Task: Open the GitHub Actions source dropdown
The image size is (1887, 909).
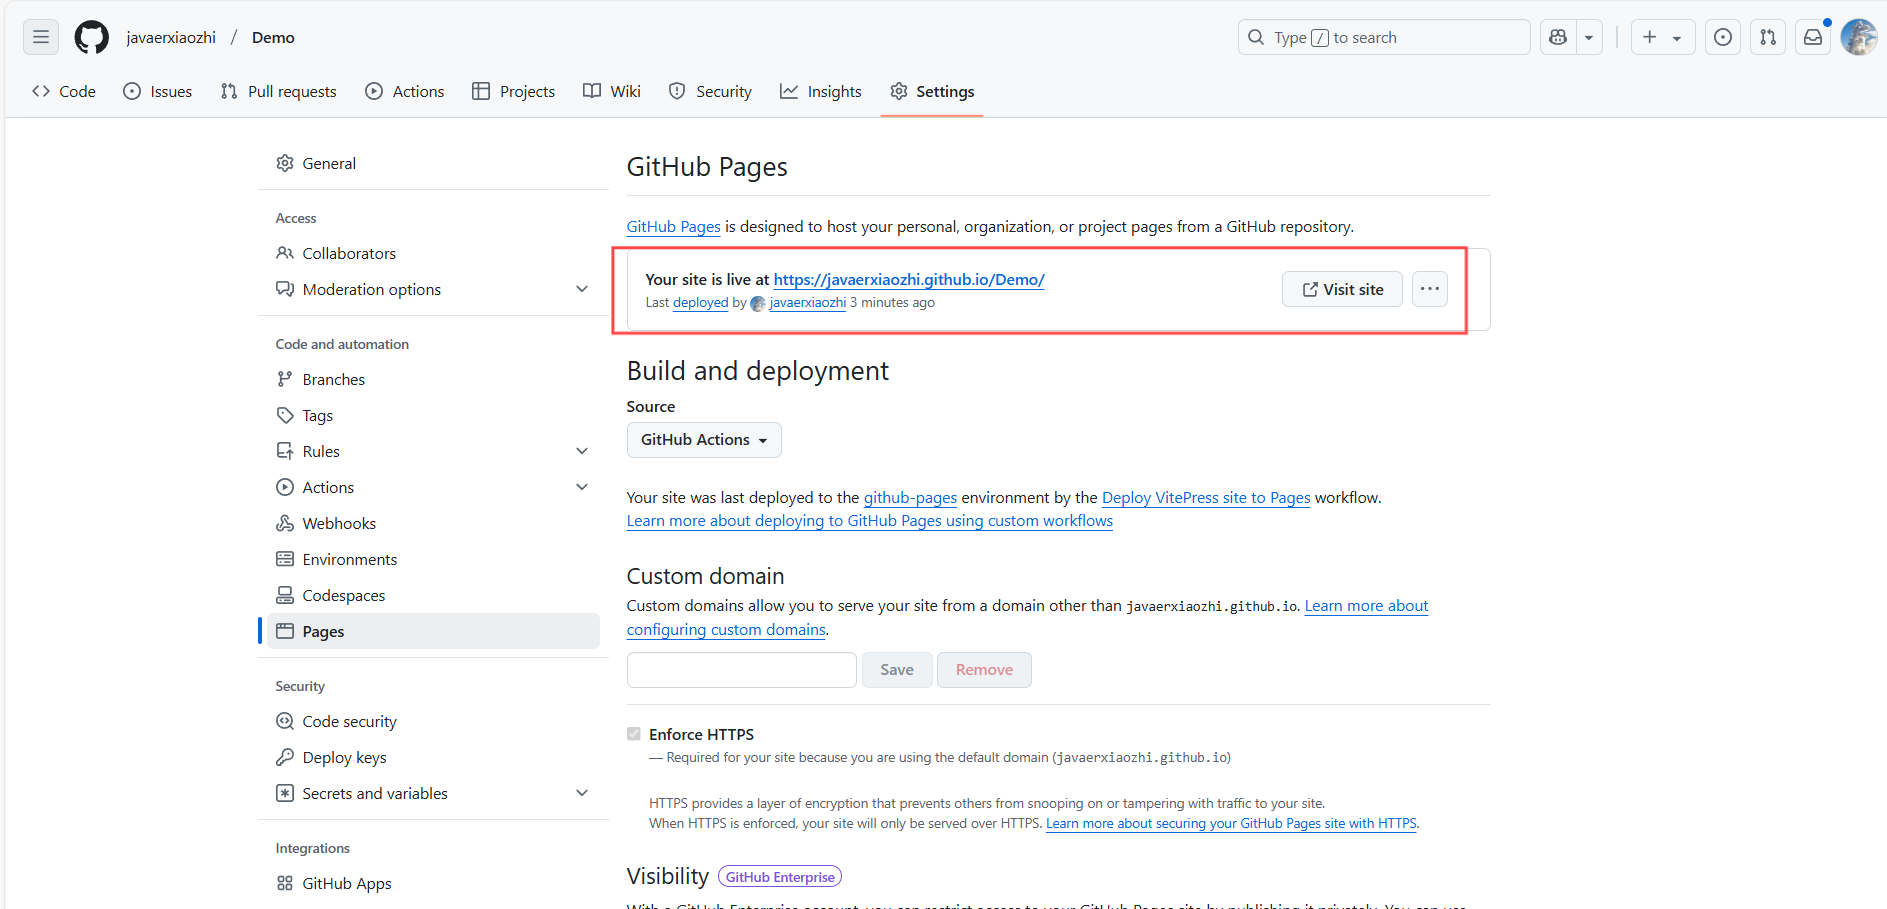Action: [704, 440]
